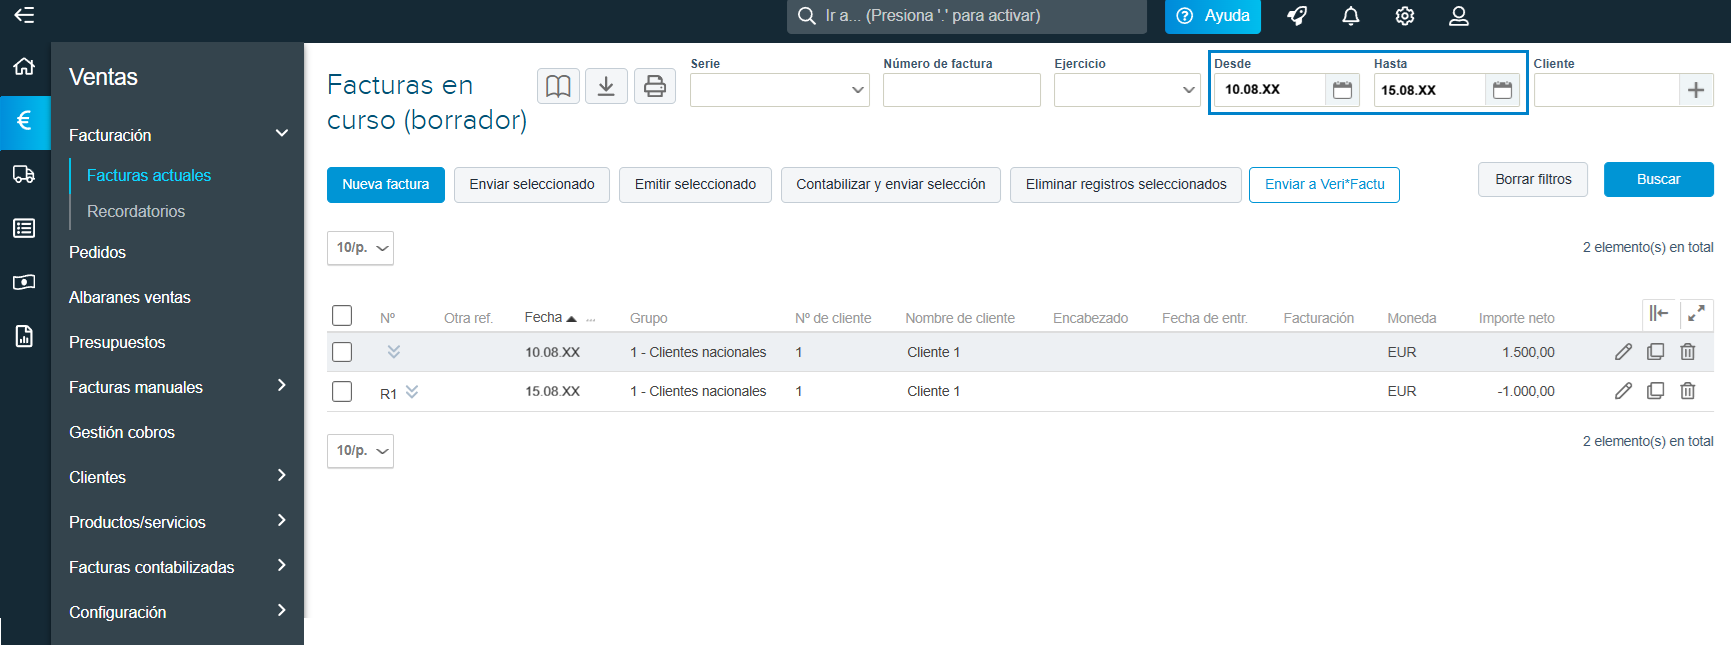
Task: Edit the 1.500,00 invoice with pencil icon
Action: coord(1623,352)
